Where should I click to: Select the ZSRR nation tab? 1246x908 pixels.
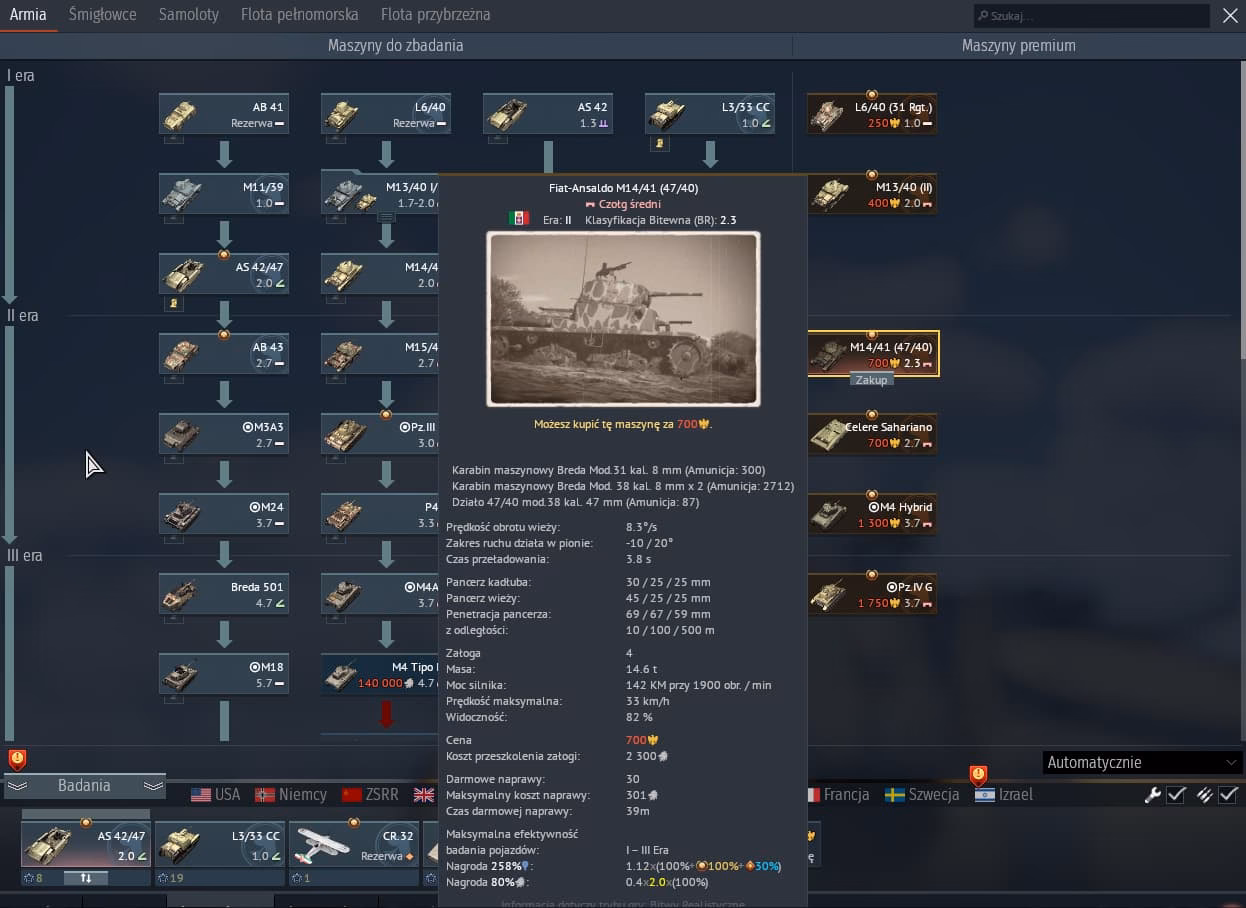(370, 795)
